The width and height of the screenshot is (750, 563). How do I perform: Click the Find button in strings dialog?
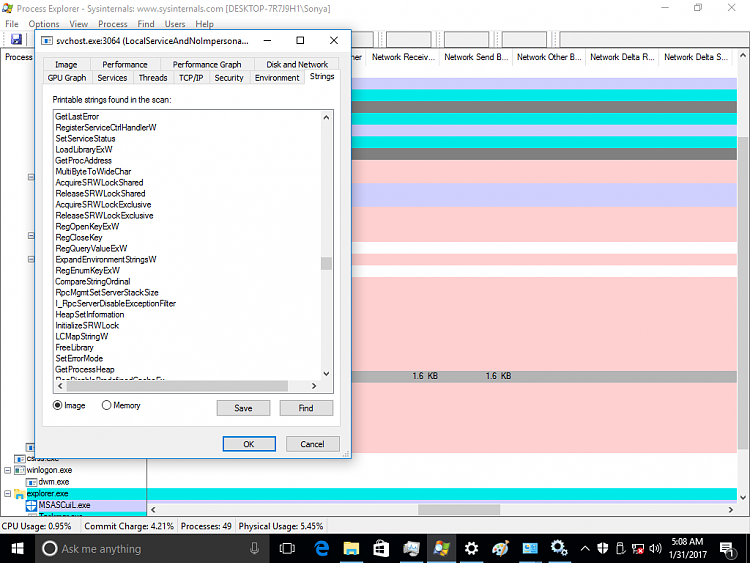coord(306,408)
